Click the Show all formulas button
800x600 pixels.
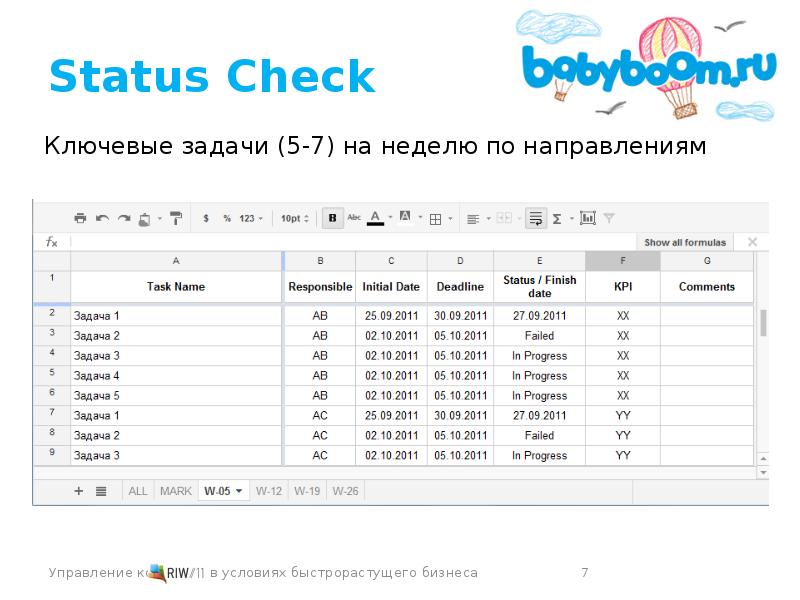click(x=684, y=242)
